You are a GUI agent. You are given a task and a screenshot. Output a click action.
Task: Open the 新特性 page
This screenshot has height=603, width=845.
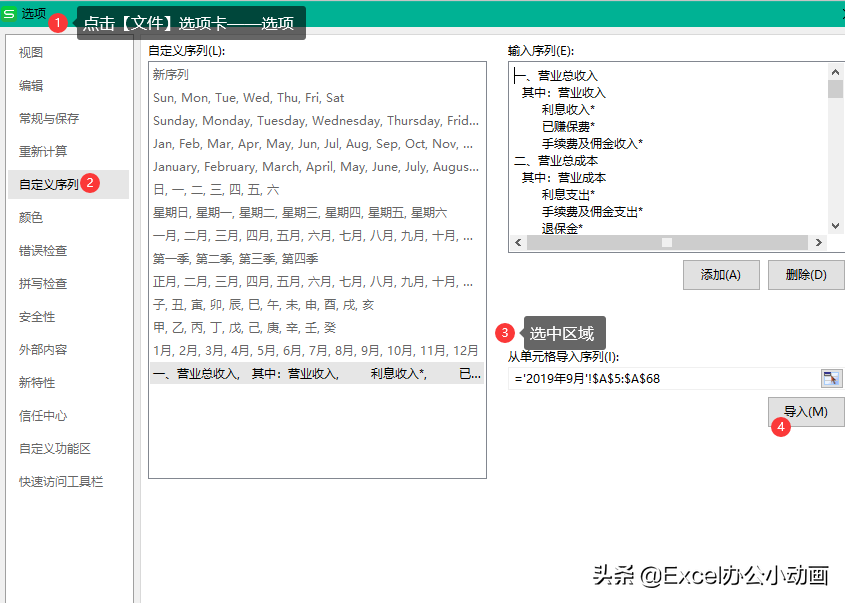37,382
